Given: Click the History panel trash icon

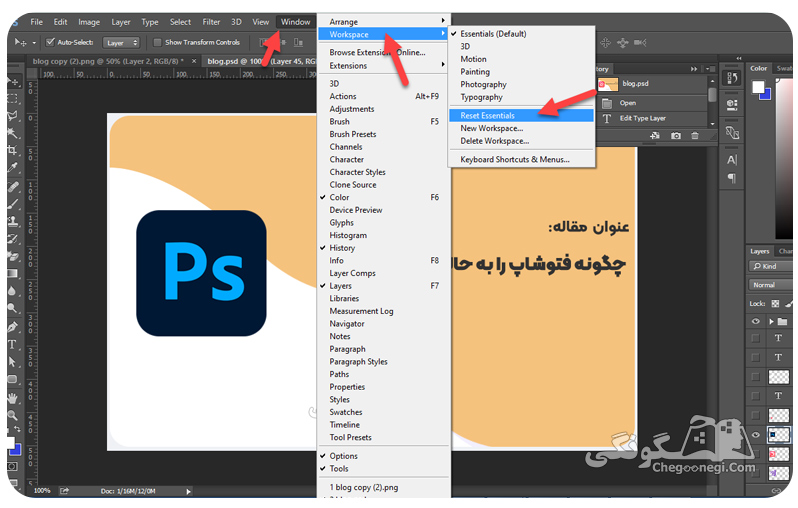Looking at the screenshot, I should tap(695, 135).
